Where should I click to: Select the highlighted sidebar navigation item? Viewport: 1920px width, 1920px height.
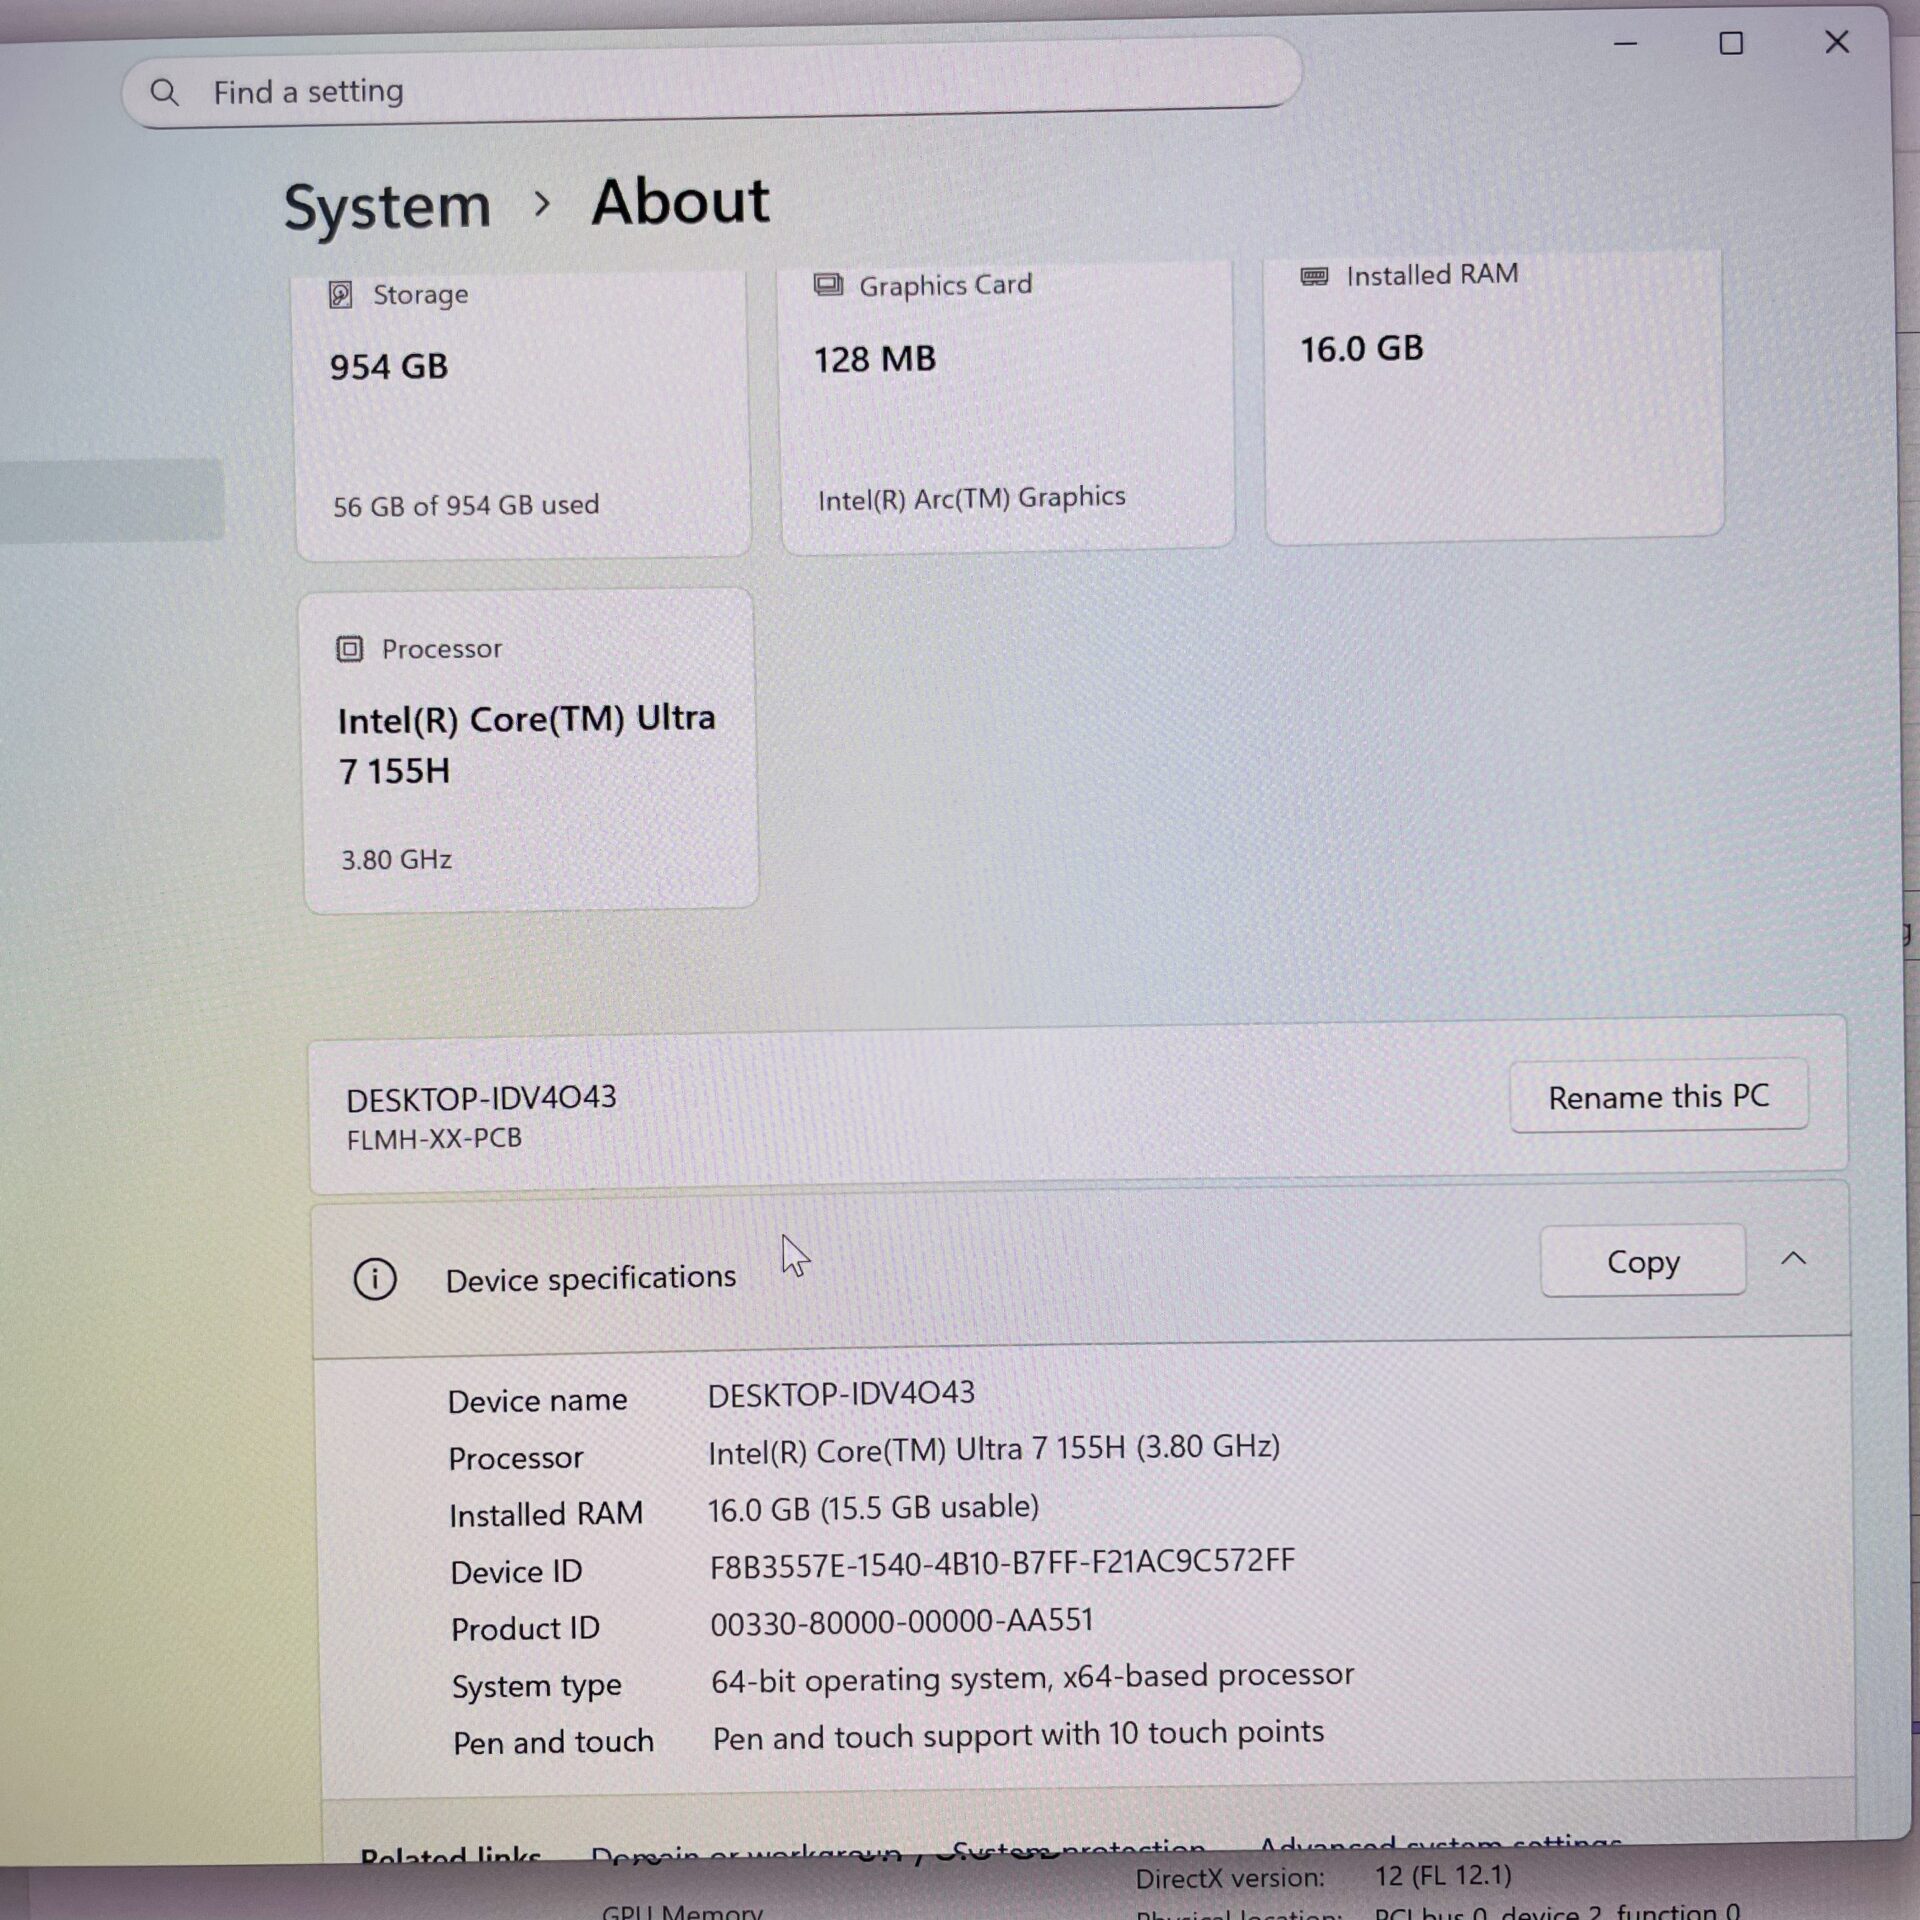[110, 500]
